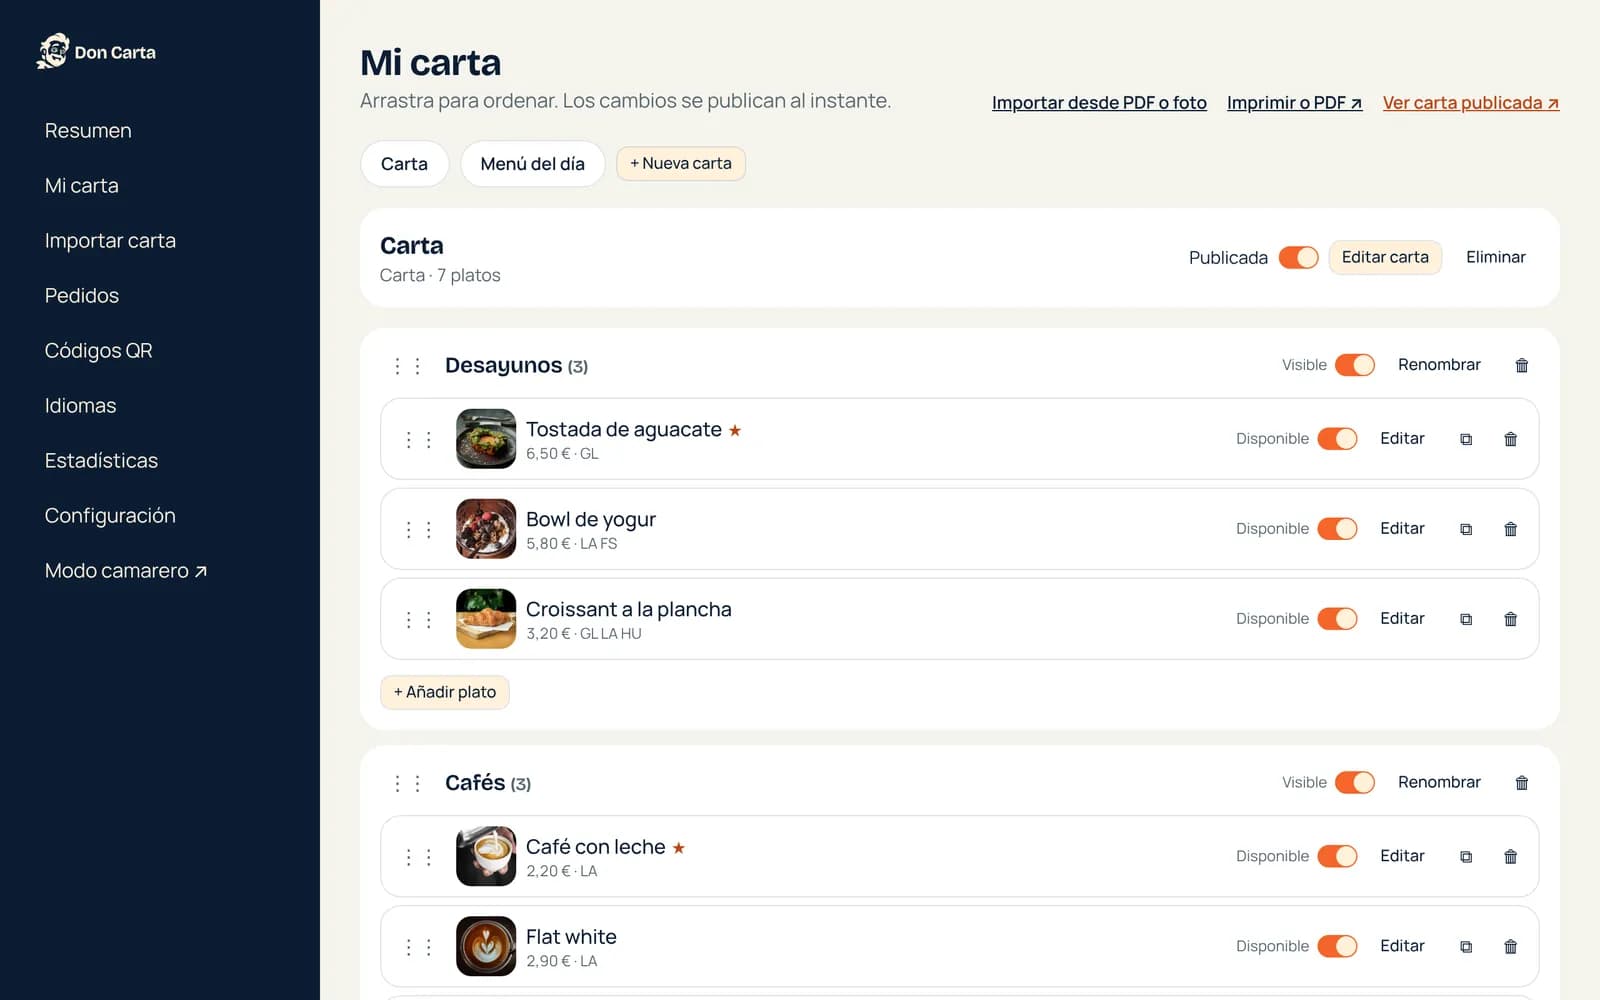Delete the Cafés section with trash icon
Screen dimensions: 1600x1000
click(x=1521, y=782)
